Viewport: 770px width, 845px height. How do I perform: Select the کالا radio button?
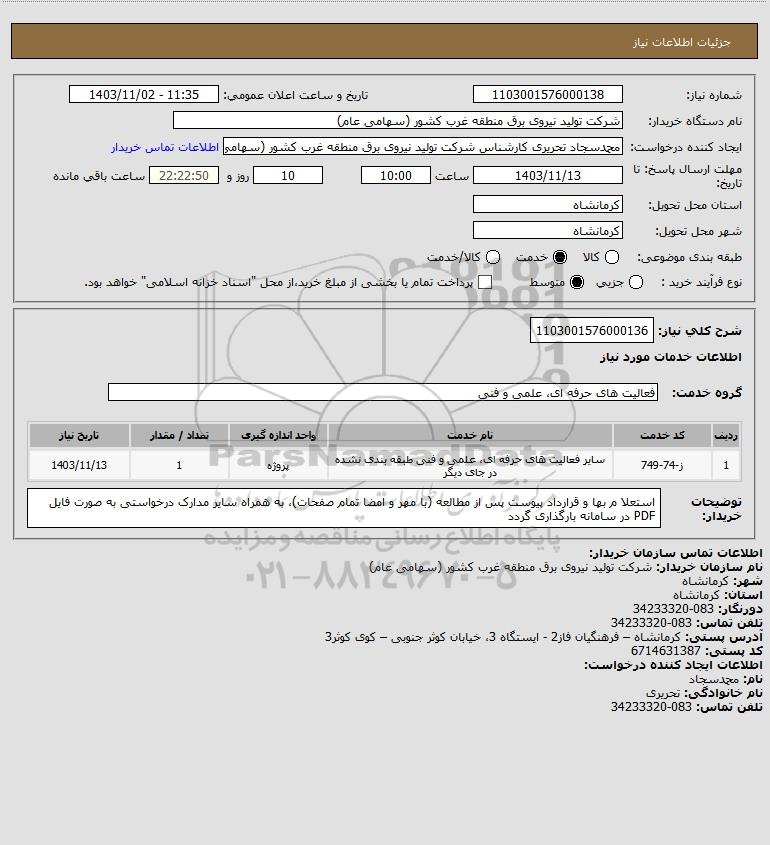612,258
